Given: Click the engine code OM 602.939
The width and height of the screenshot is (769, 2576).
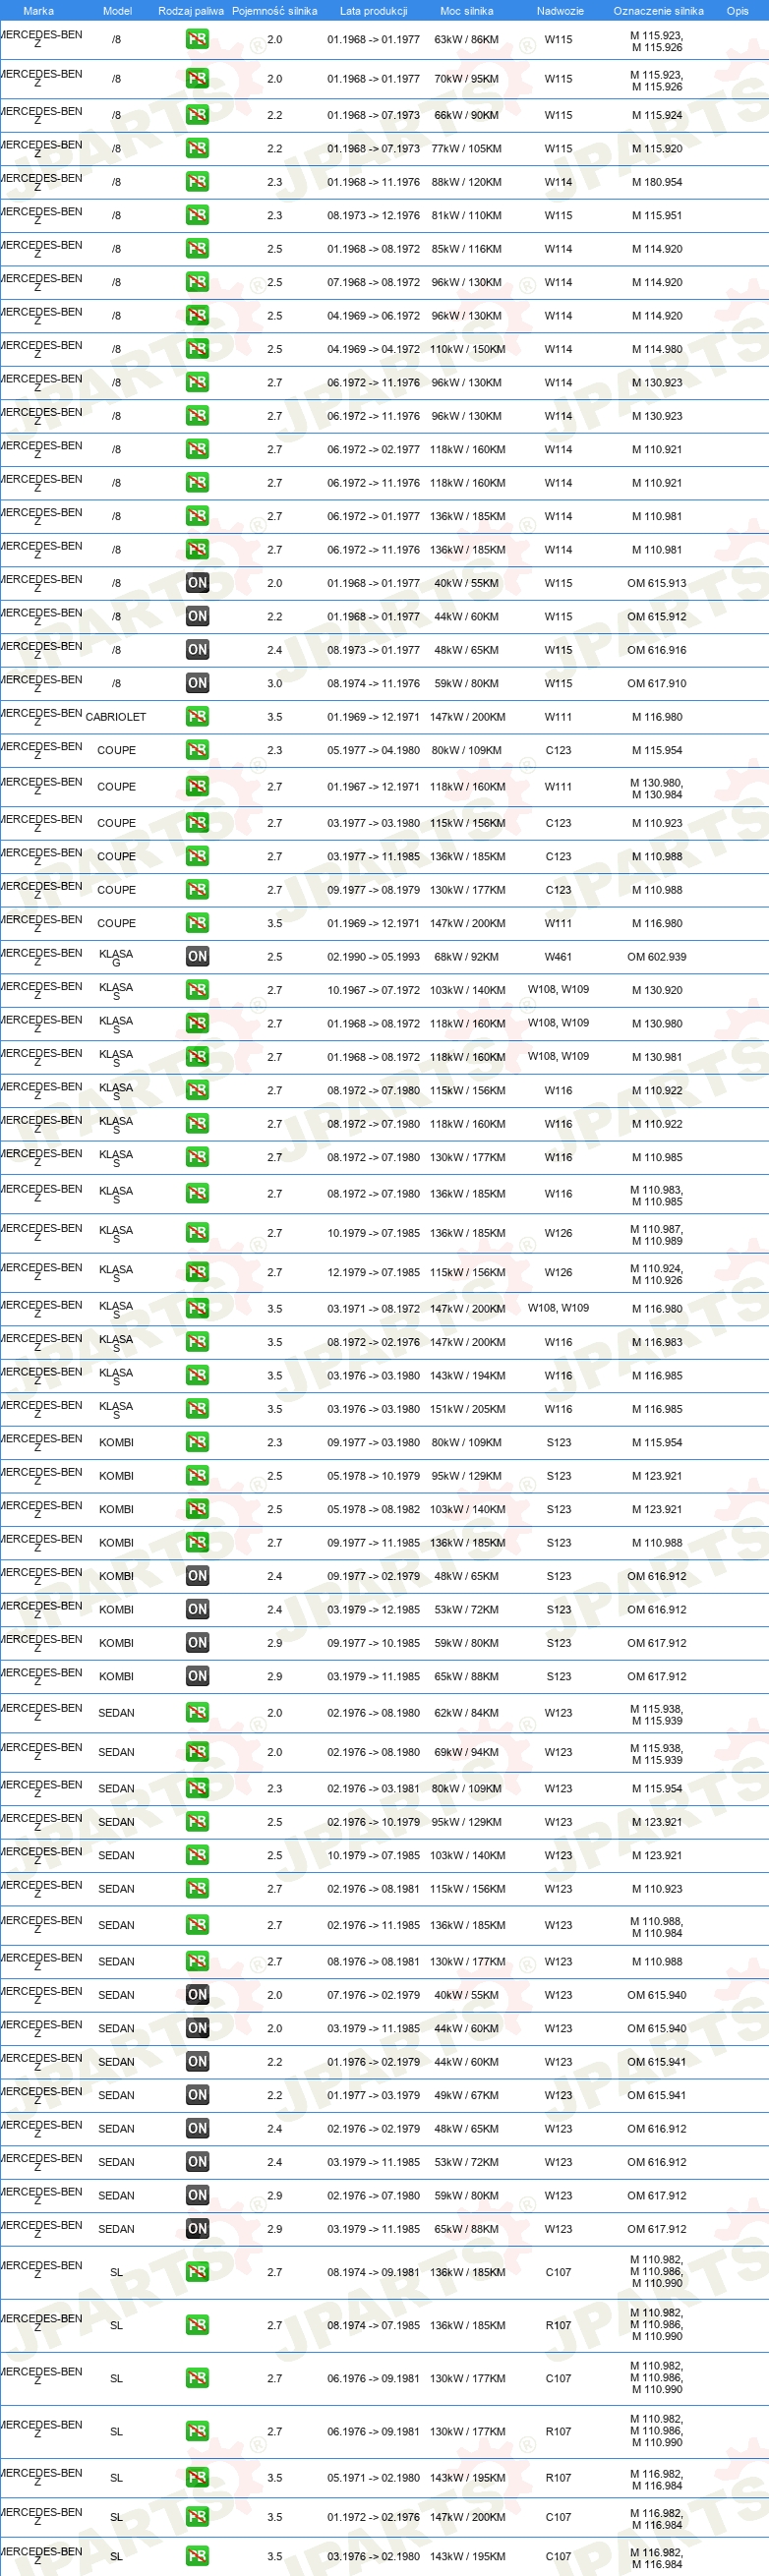Looking at the screenshot, I should [x=657, y=957].
